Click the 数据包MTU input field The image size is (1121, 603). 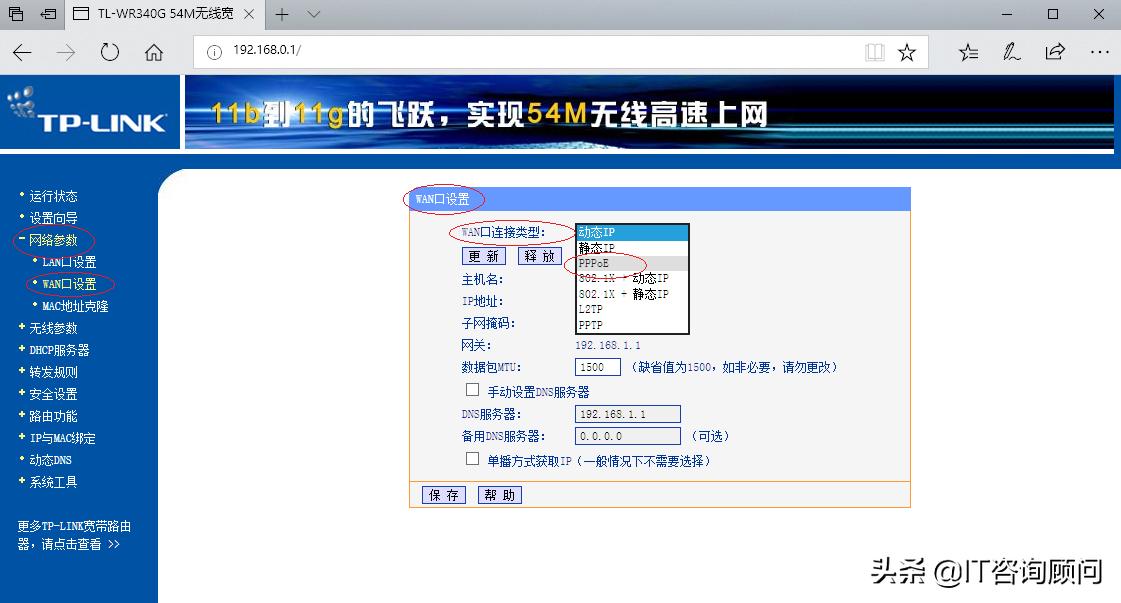click(x=597, y=366)
